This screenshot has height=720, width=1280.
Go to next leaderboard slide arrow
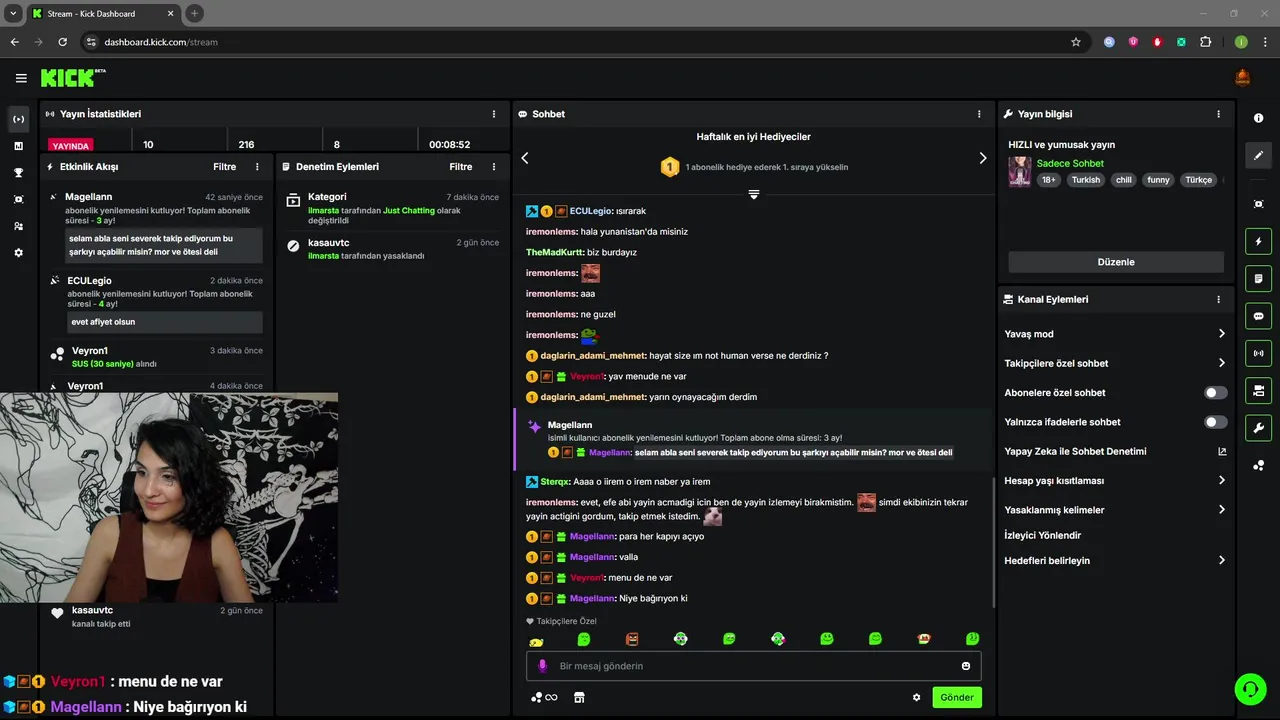(982, 158)
